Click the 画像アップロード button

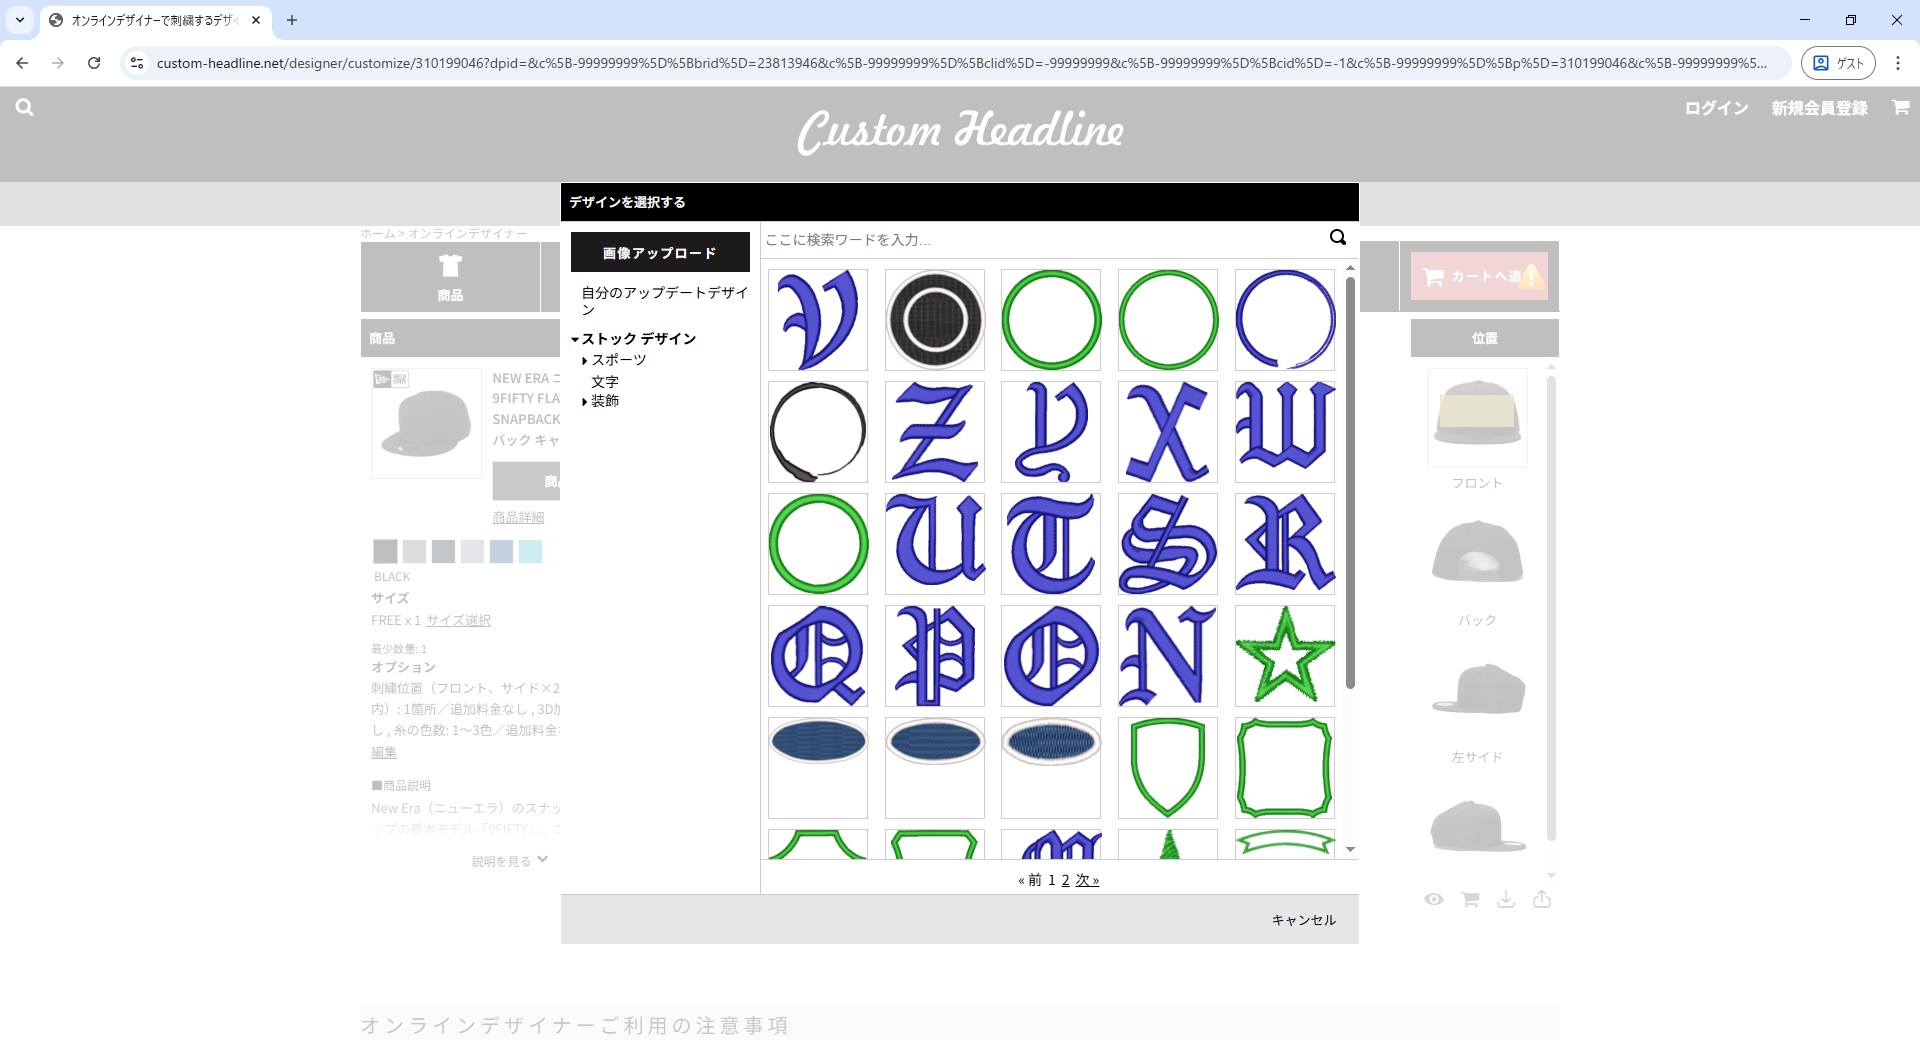point(660,253)
